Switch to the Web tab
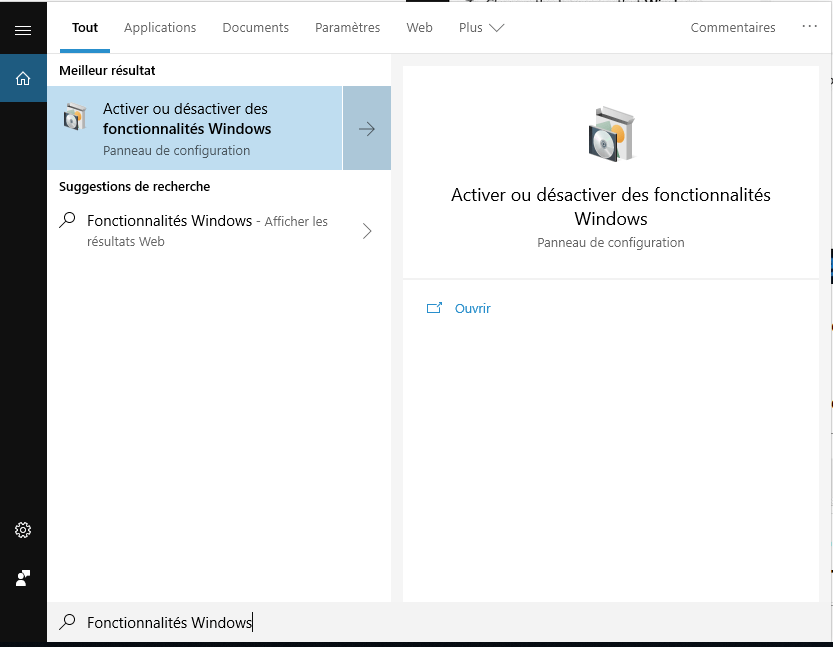 (419, 28)
